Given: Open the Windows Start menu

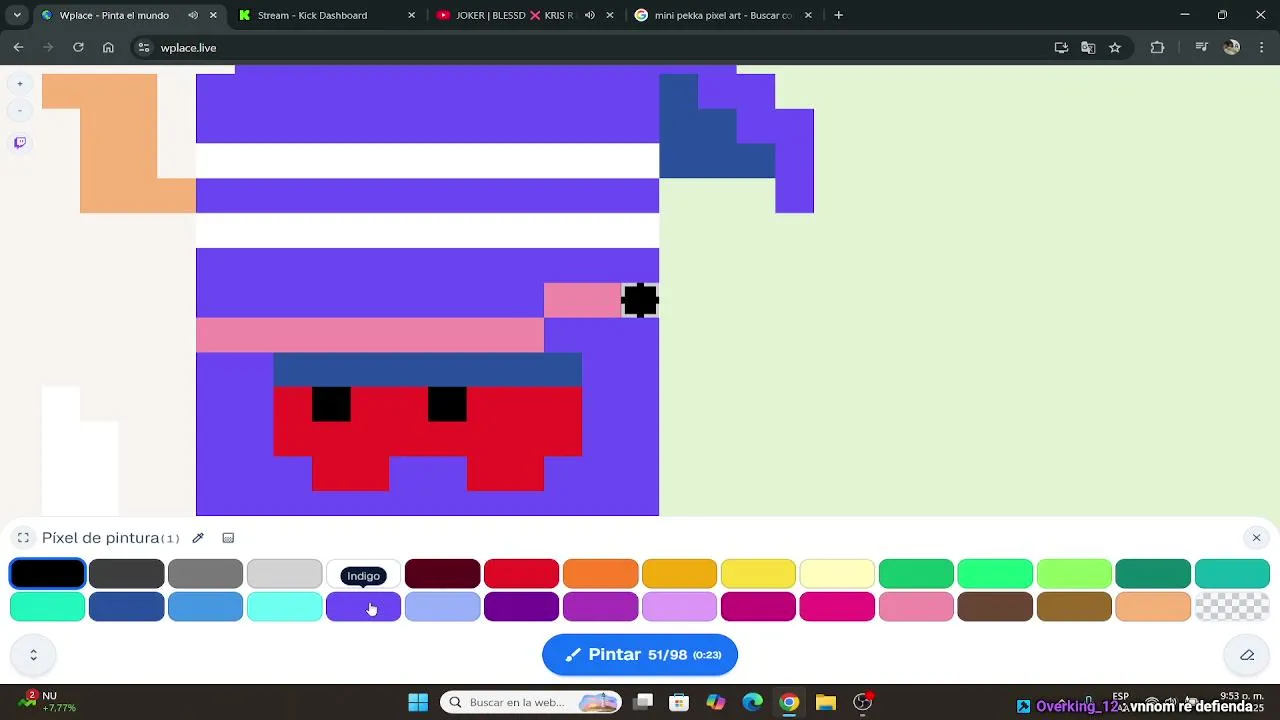Looking at the screenshot, I should (x=418, y=702).
